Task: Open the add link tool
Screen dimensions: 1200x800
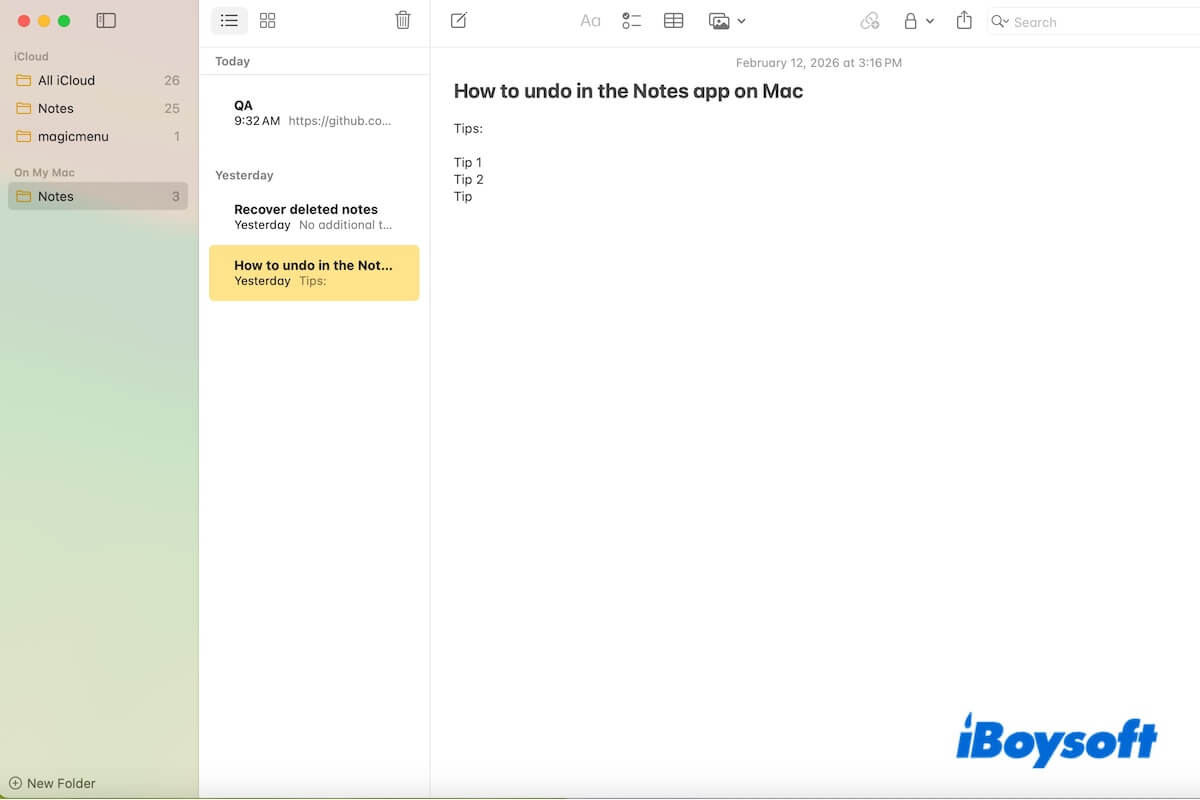Action: (869, 20)
